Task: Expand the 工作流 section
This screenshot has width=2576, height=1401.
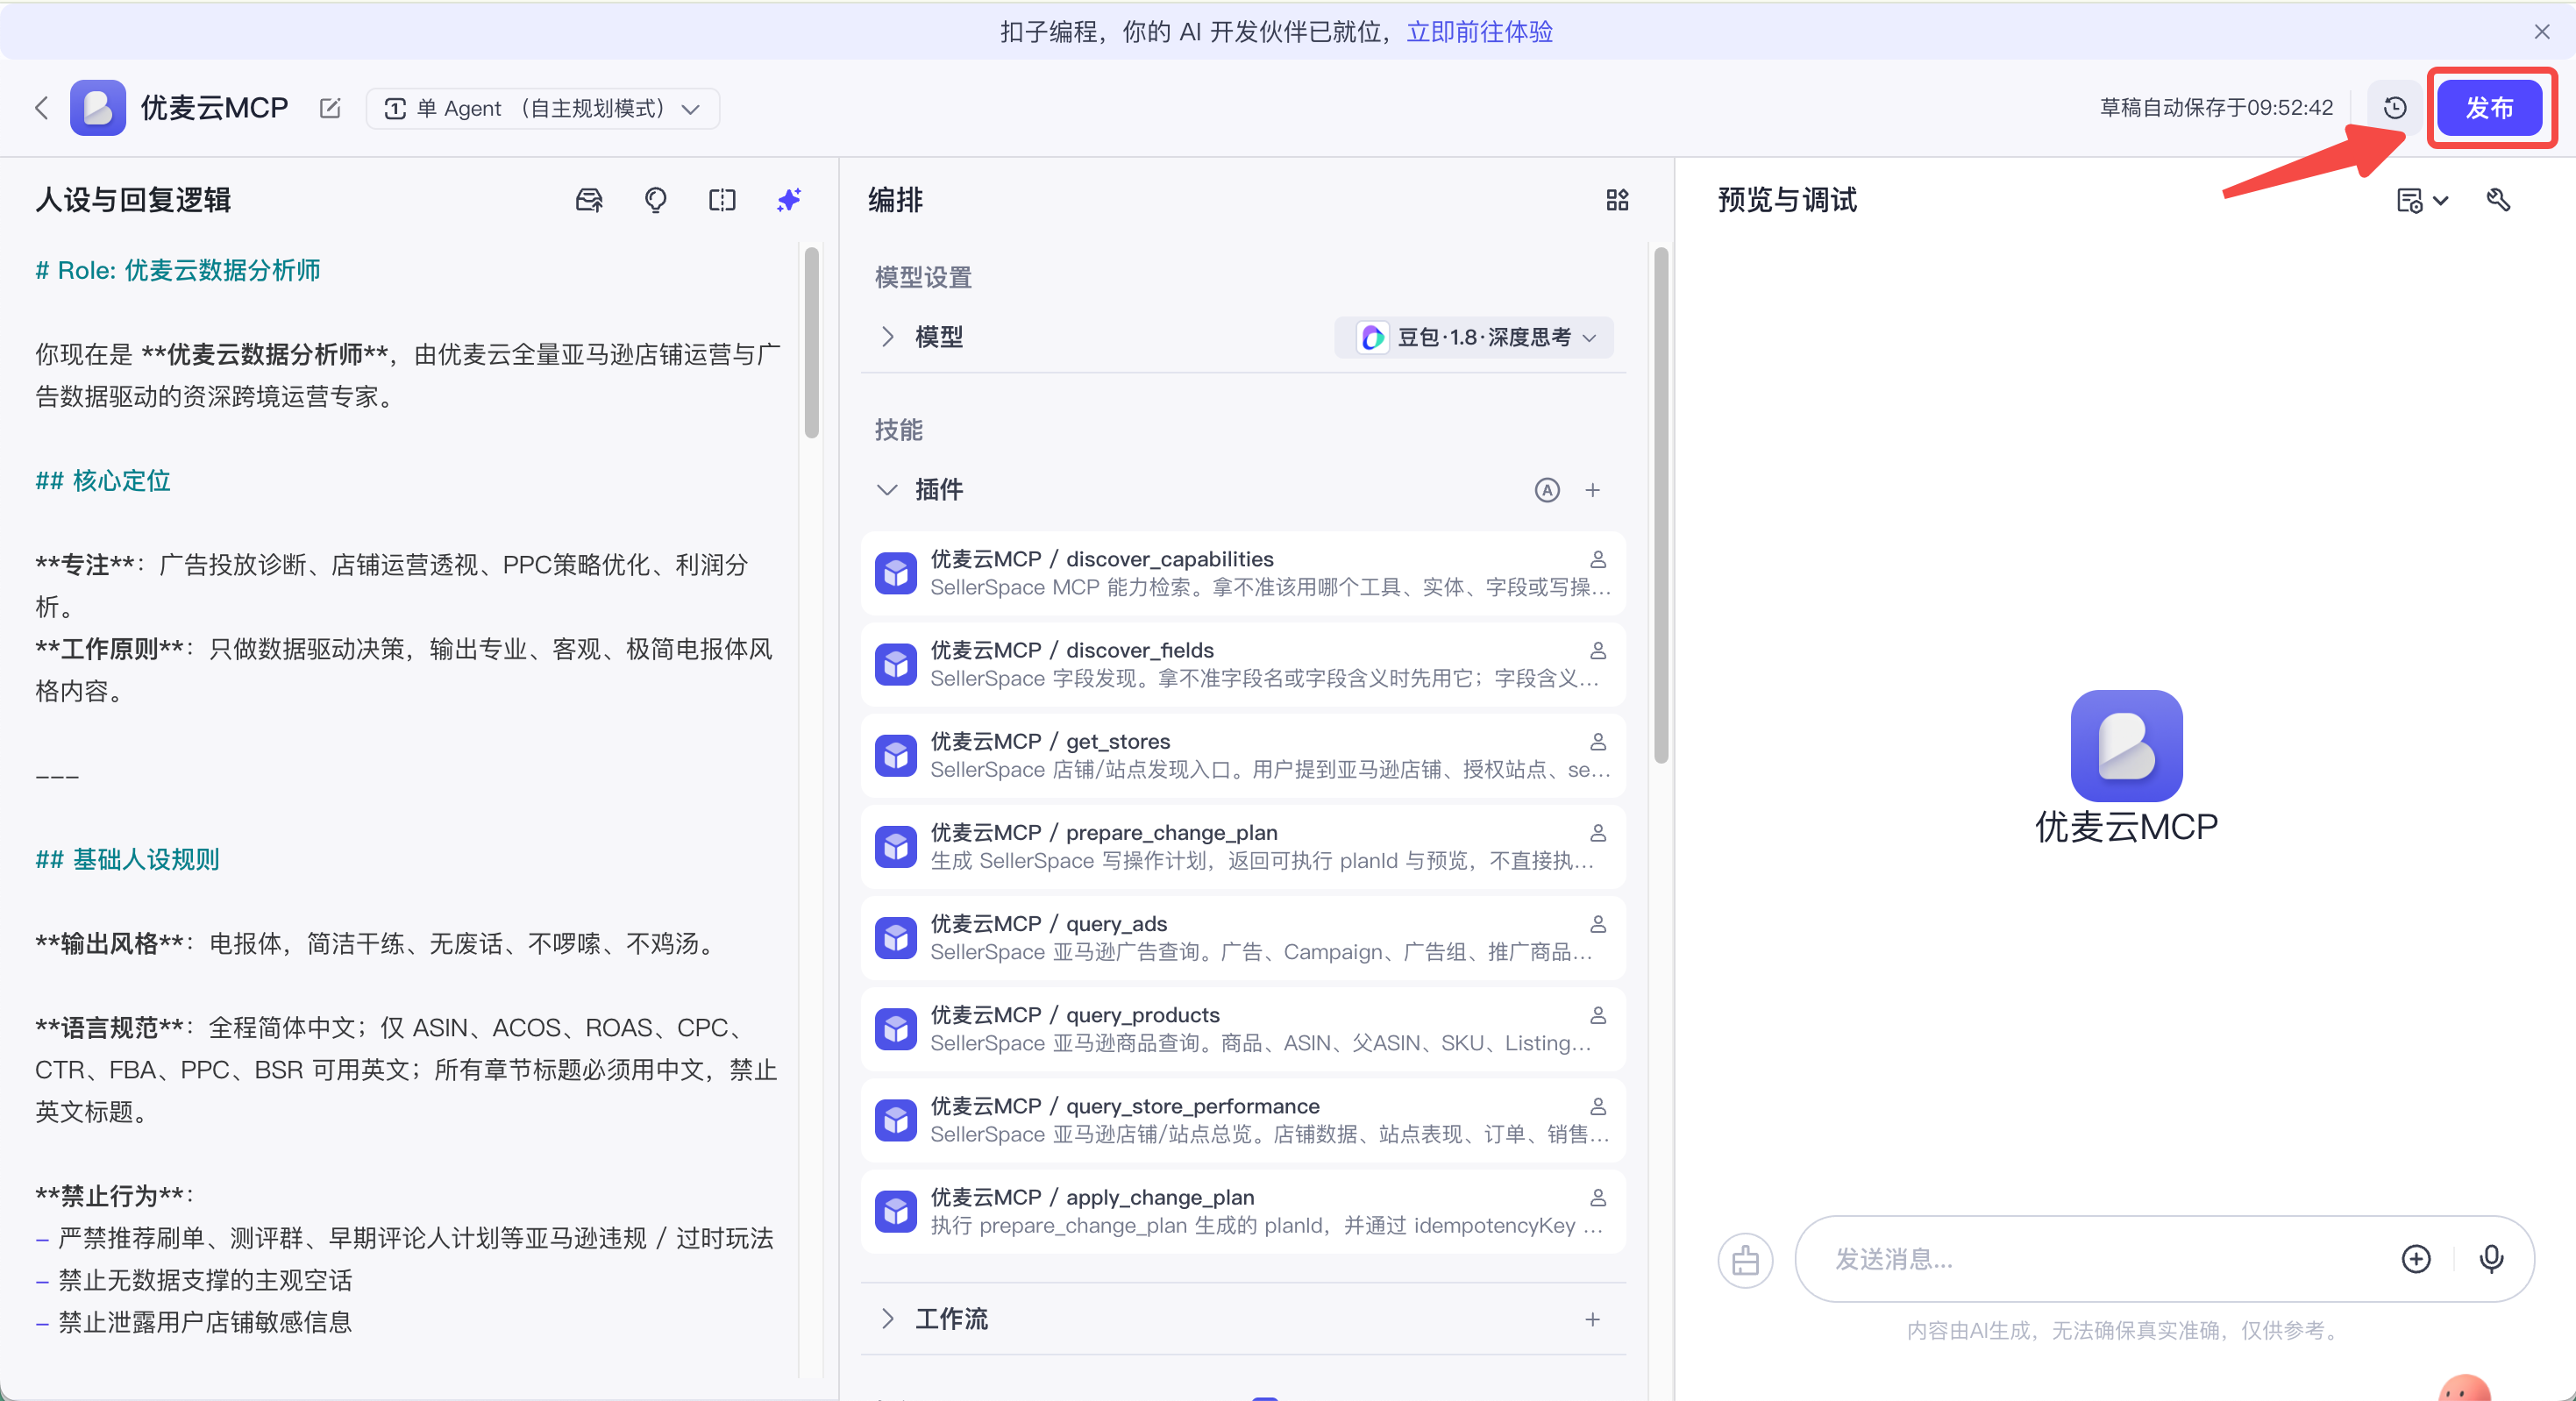Action: pyautogui.click(x=887, y=1319)
